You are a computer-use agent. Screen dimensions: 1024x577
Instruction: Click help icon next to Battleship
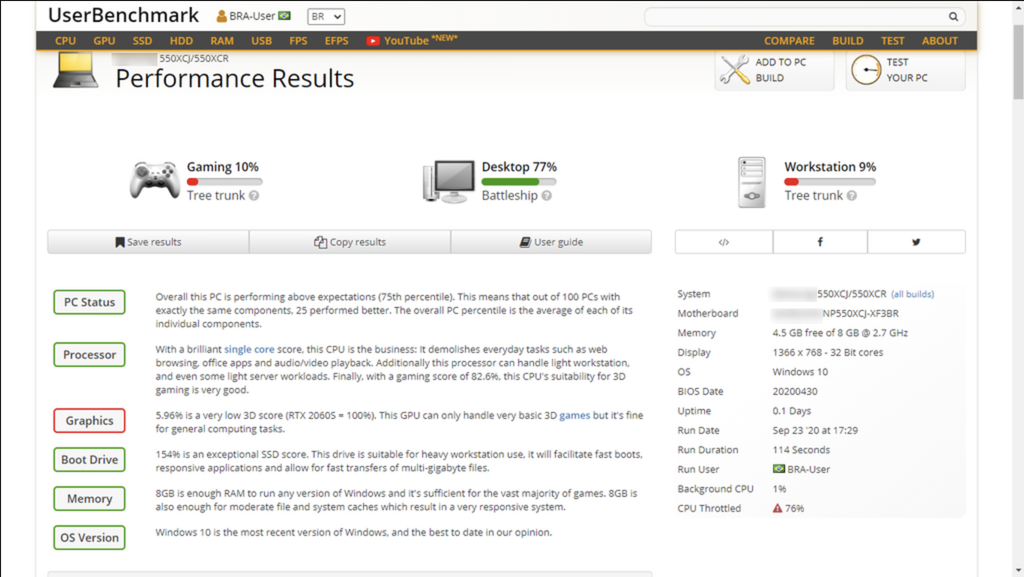pyautogui.click(x=547, y=196)
